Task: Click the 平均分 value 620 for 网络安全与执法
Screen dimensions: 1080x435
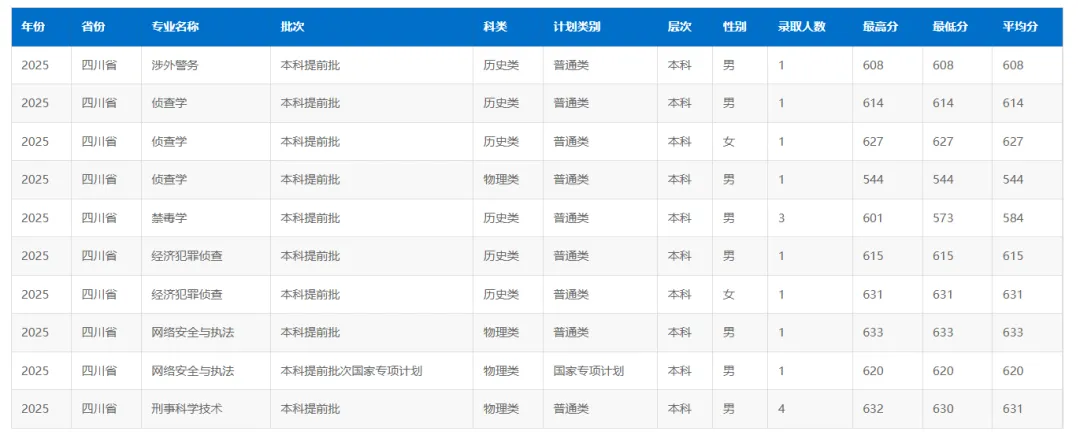Action: pyautogui.click(x=1013, y=371)
